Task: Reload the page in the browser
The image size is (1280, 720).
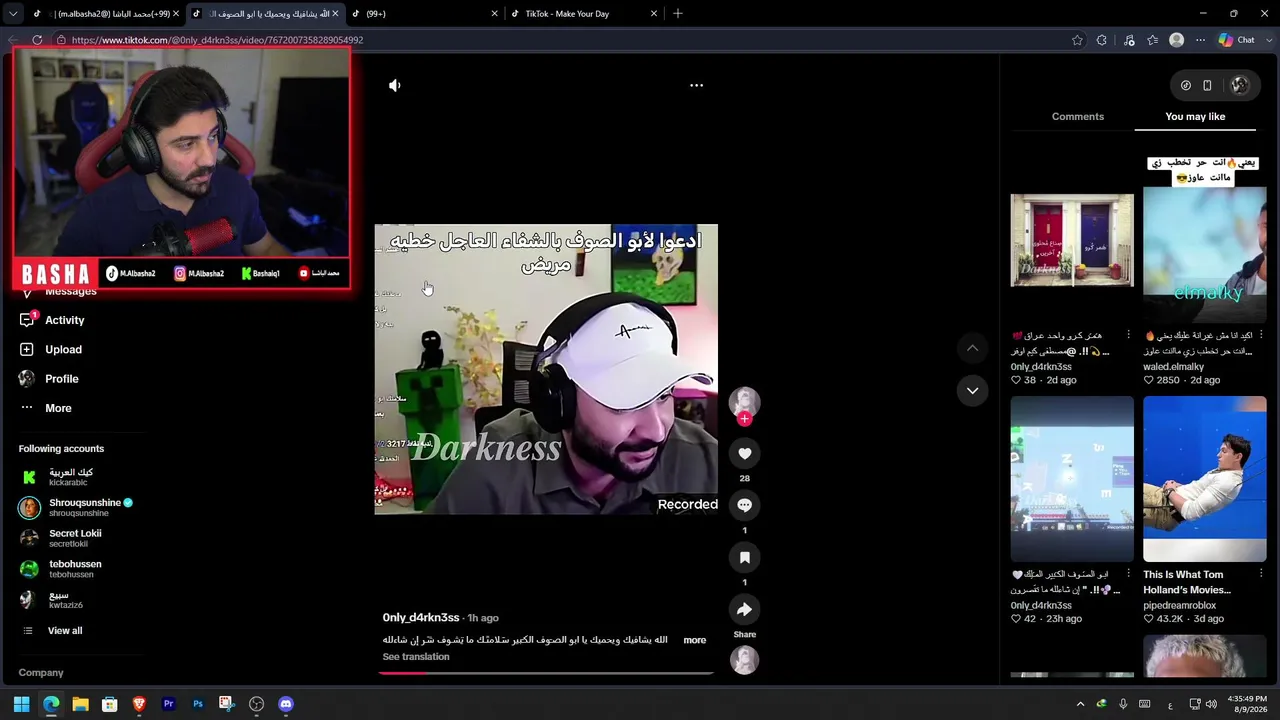Action: (37, 40)
